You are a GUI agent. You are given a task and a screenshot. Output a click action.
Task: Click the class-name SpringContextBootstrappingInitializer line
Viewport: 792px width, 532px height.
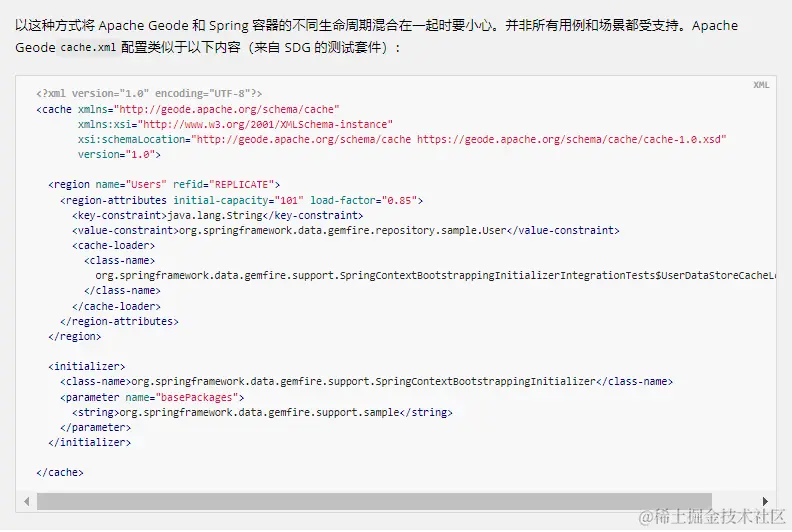pos(367,381)
